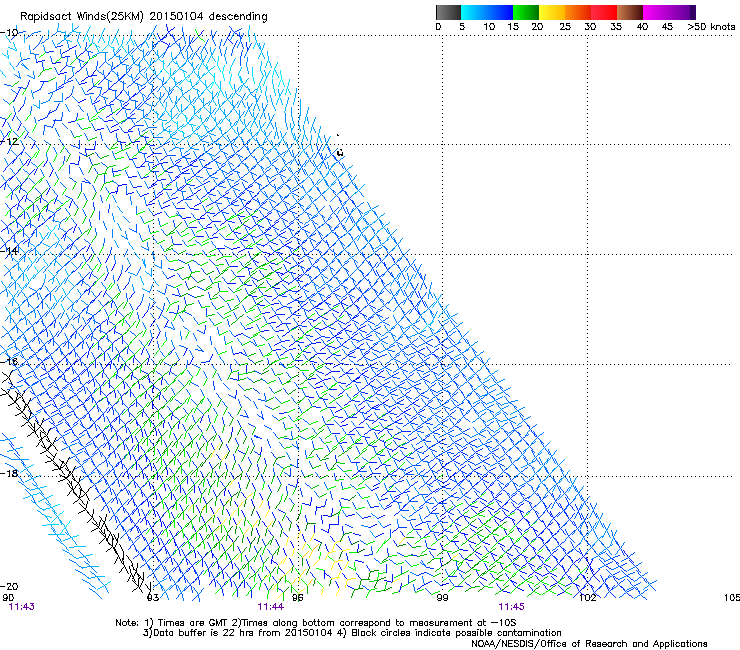The image size is (740, 650).
Task: Click the longitude label '99'
Action: (x=442, y=598)
